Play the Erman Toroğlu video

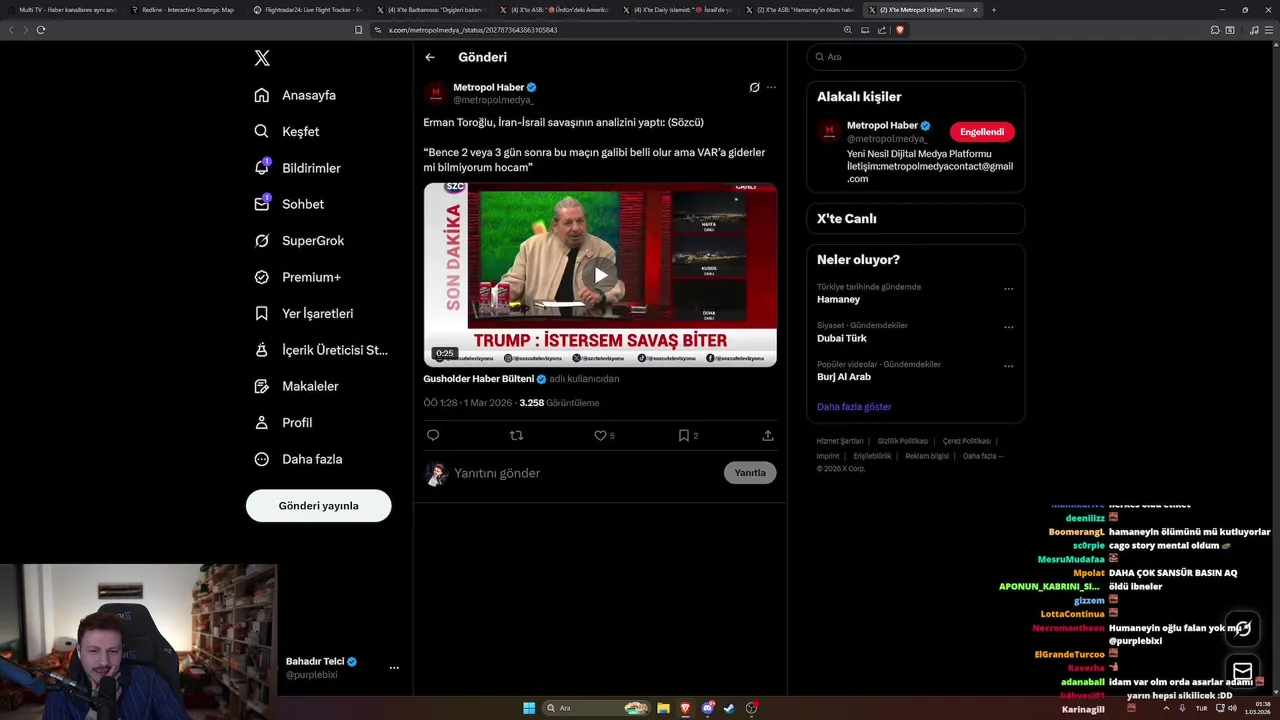point(600,275)
